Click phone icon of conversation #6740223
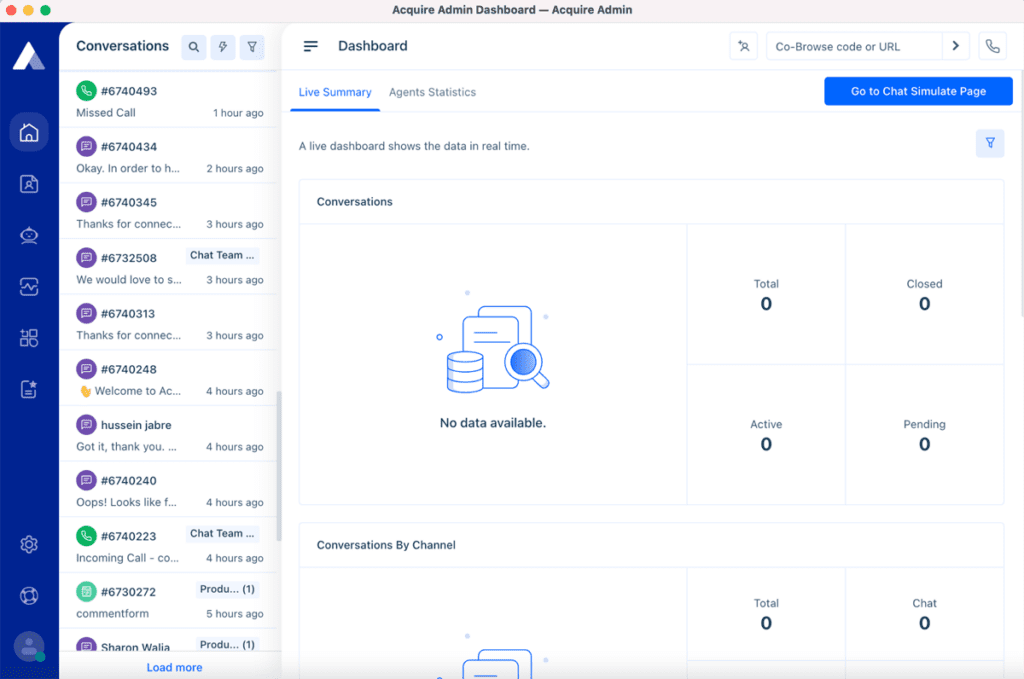This screenshot has width=1024, height=679. pyautogui.click(x=86, y=536)
